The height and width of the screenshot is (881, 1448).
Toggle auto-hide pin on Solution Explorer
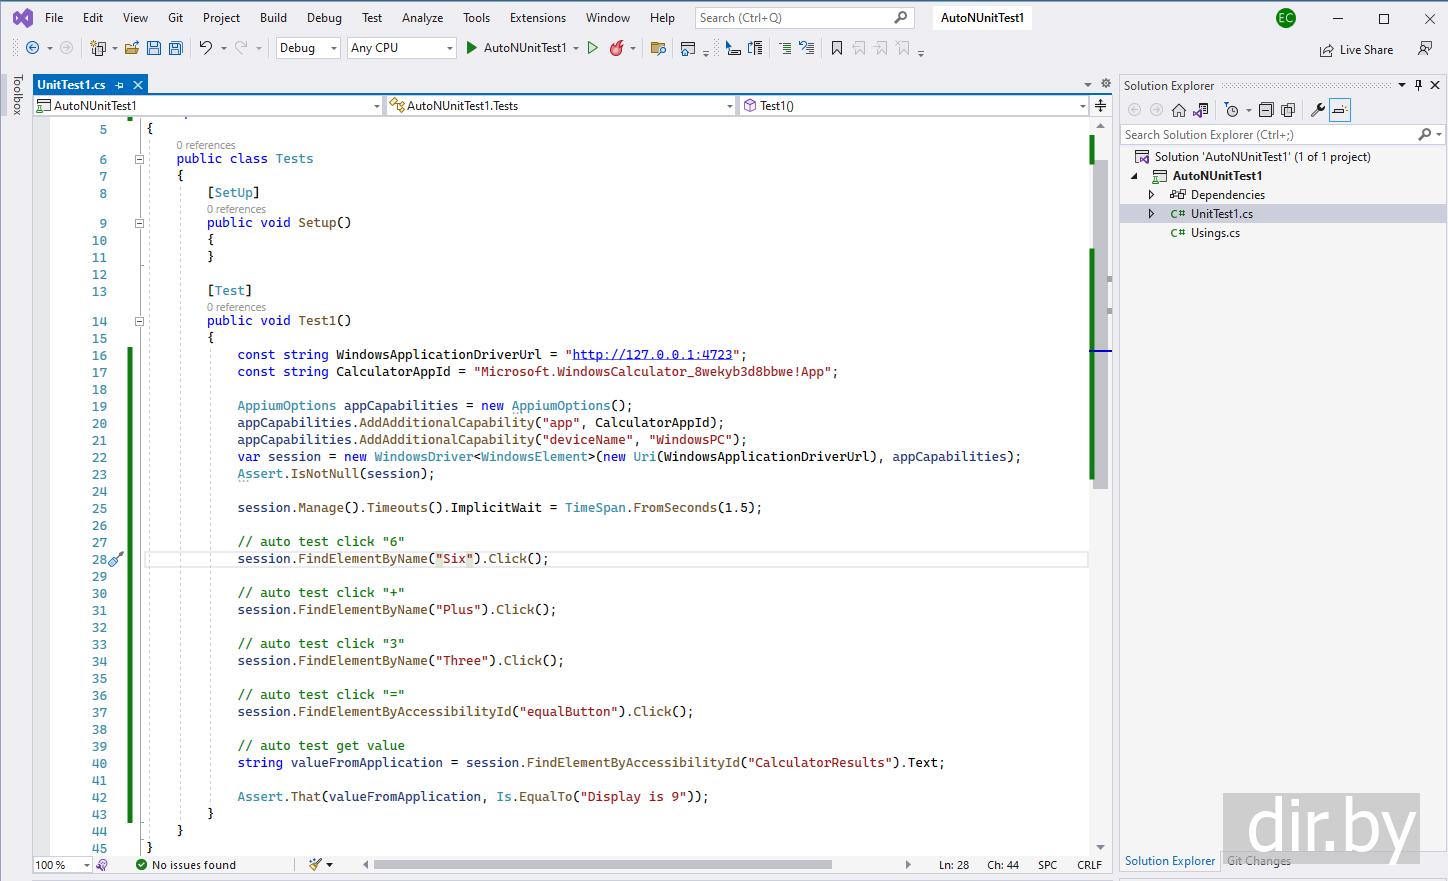[x=1418, y=85]
